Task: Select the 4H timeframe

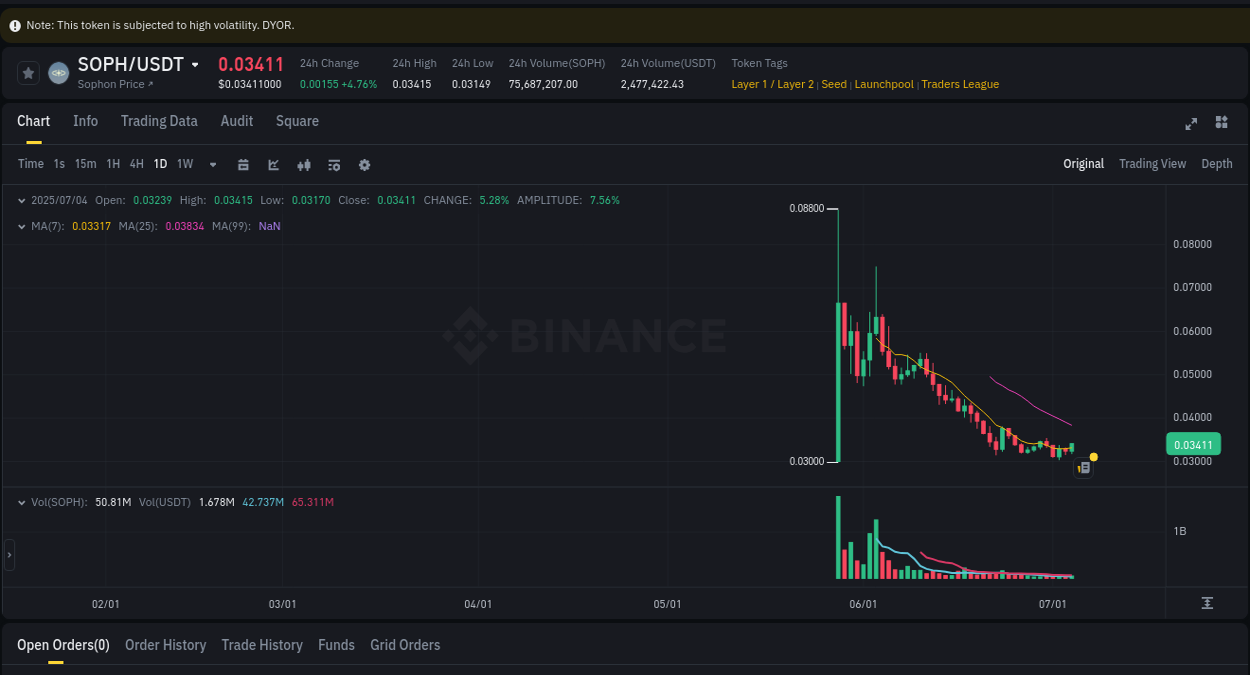Action: click(x=136, y=163)
